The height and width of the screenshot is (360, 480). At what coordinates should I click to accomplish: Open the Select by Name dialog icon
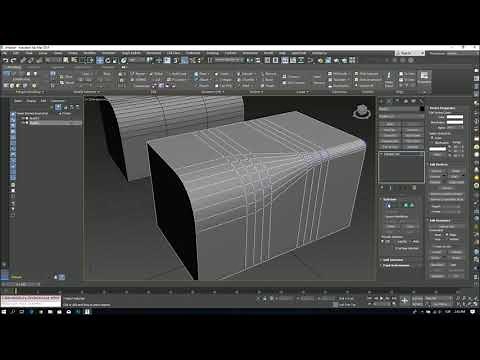74,60
